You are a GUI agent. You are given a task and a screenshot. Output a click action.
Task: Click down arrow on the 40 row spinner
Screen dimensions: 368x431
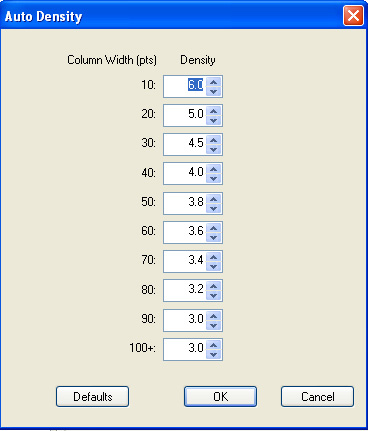coord(213,178)
